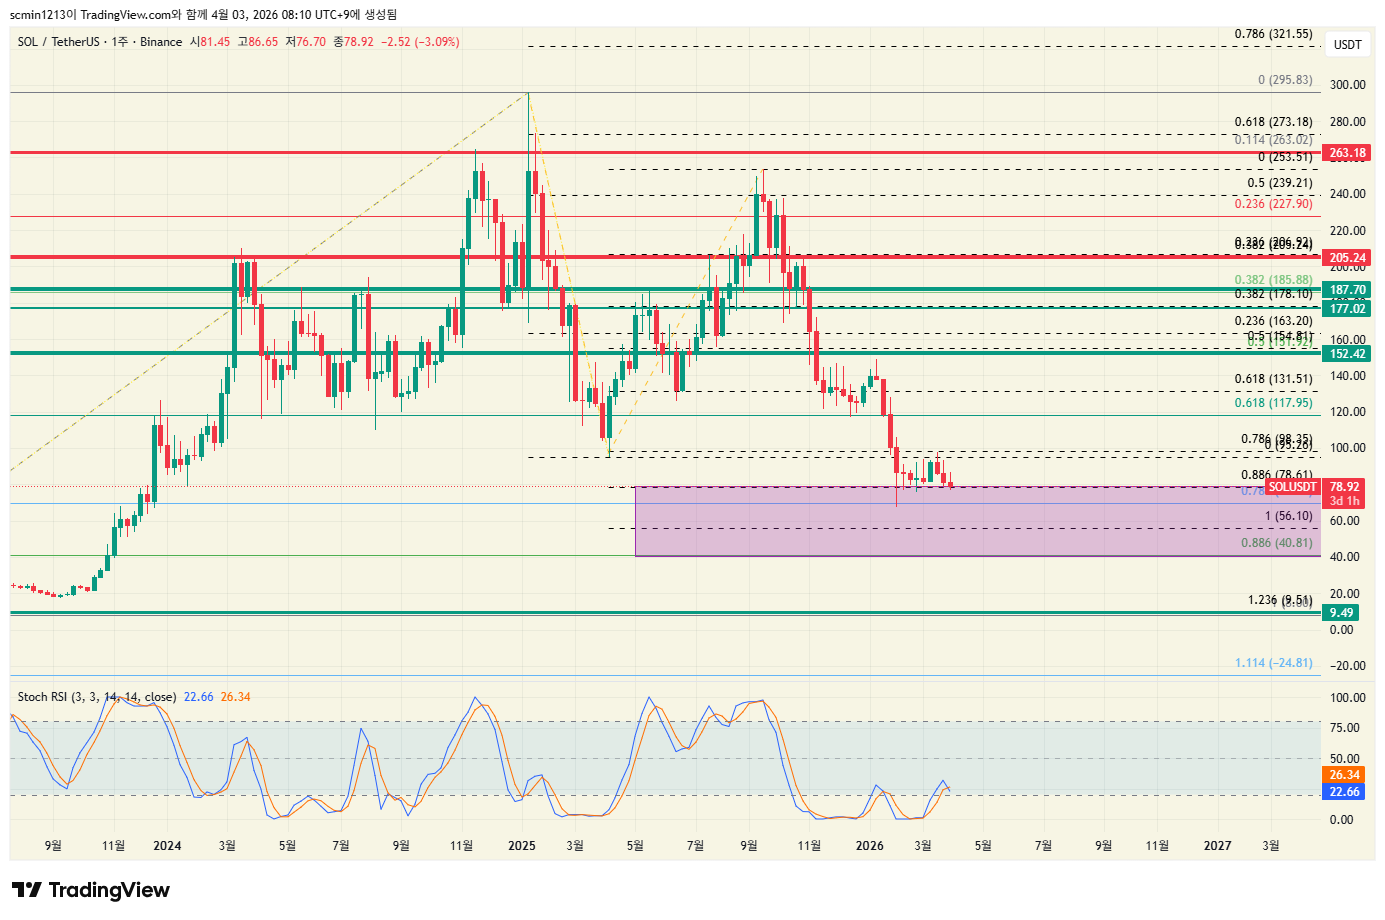
Task: Select the Stoch RSI indicator legend
Action: [x=96, y=697]
